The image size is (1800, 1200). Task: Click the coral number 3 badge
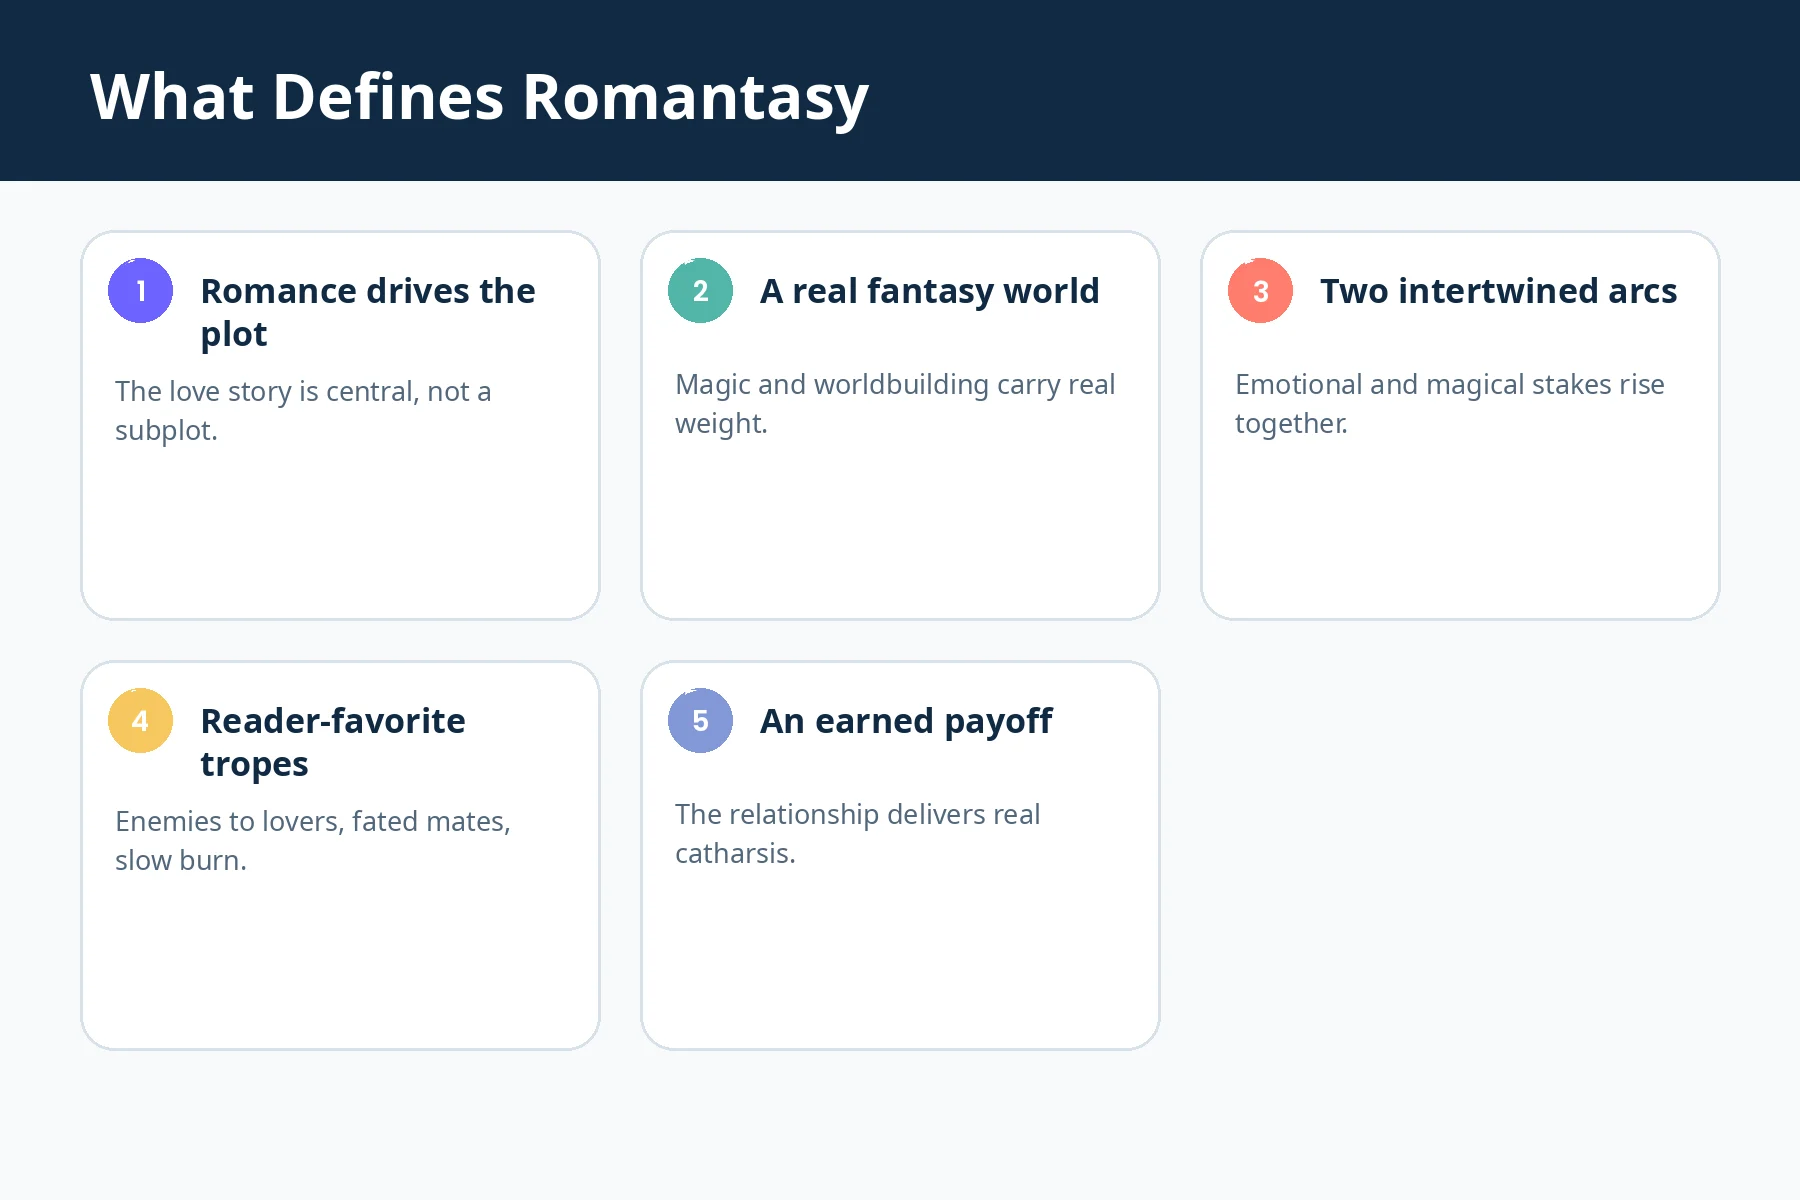1260,290
